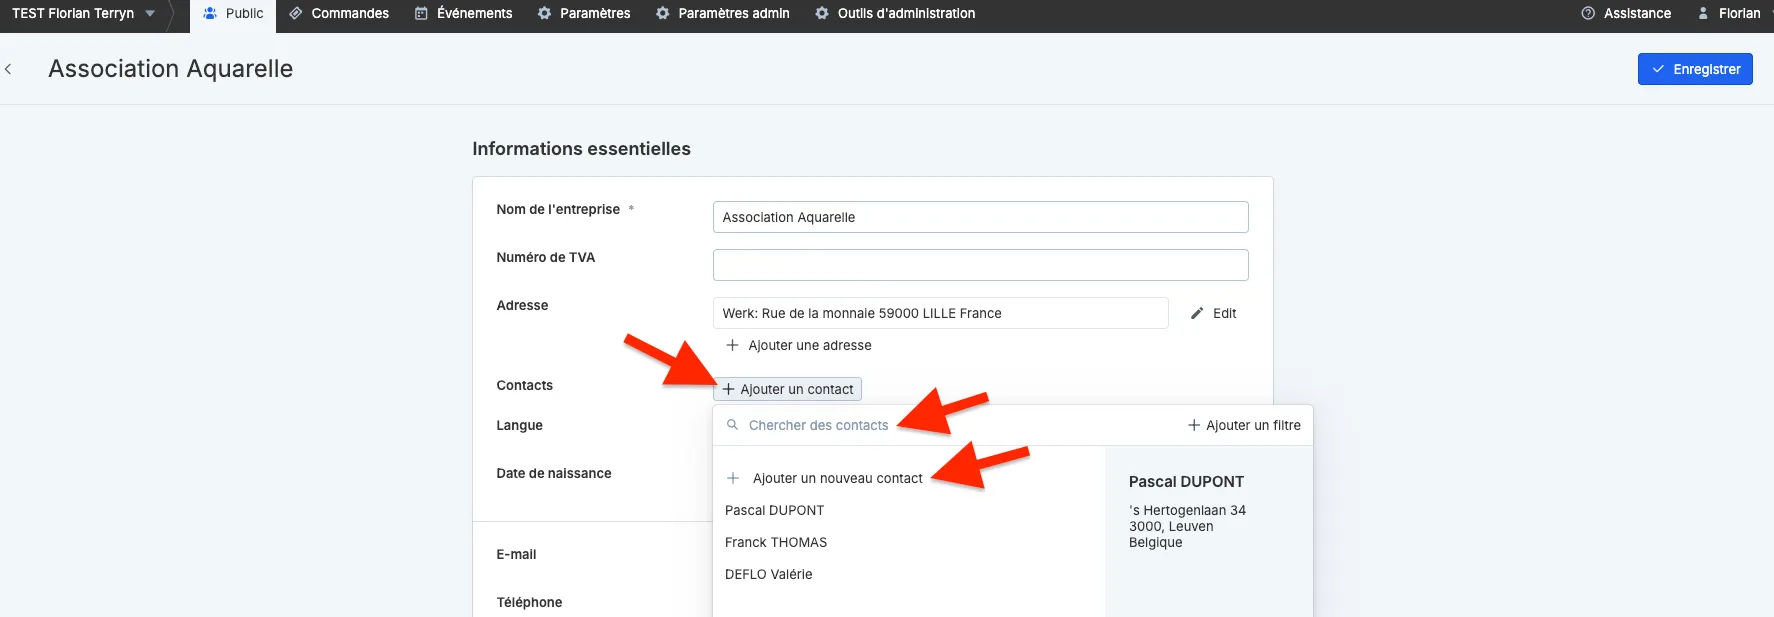
Task: Click the Numéro de TVA input field
Action: [x=980, y=265]
